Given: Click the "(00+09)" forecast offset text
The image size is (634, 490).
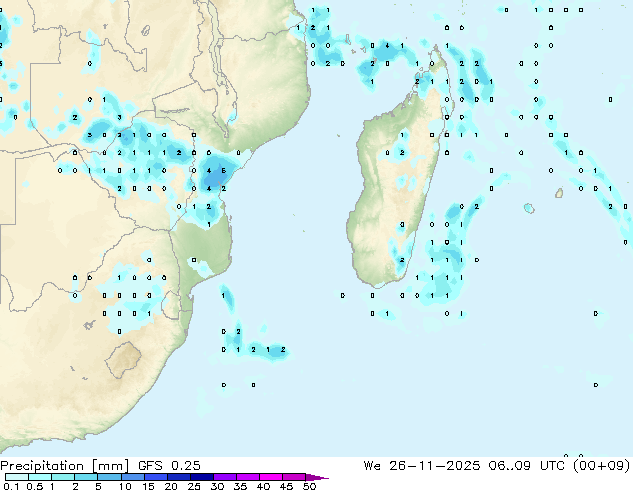Looking at the screenshot, I should [x=601, y=466].
